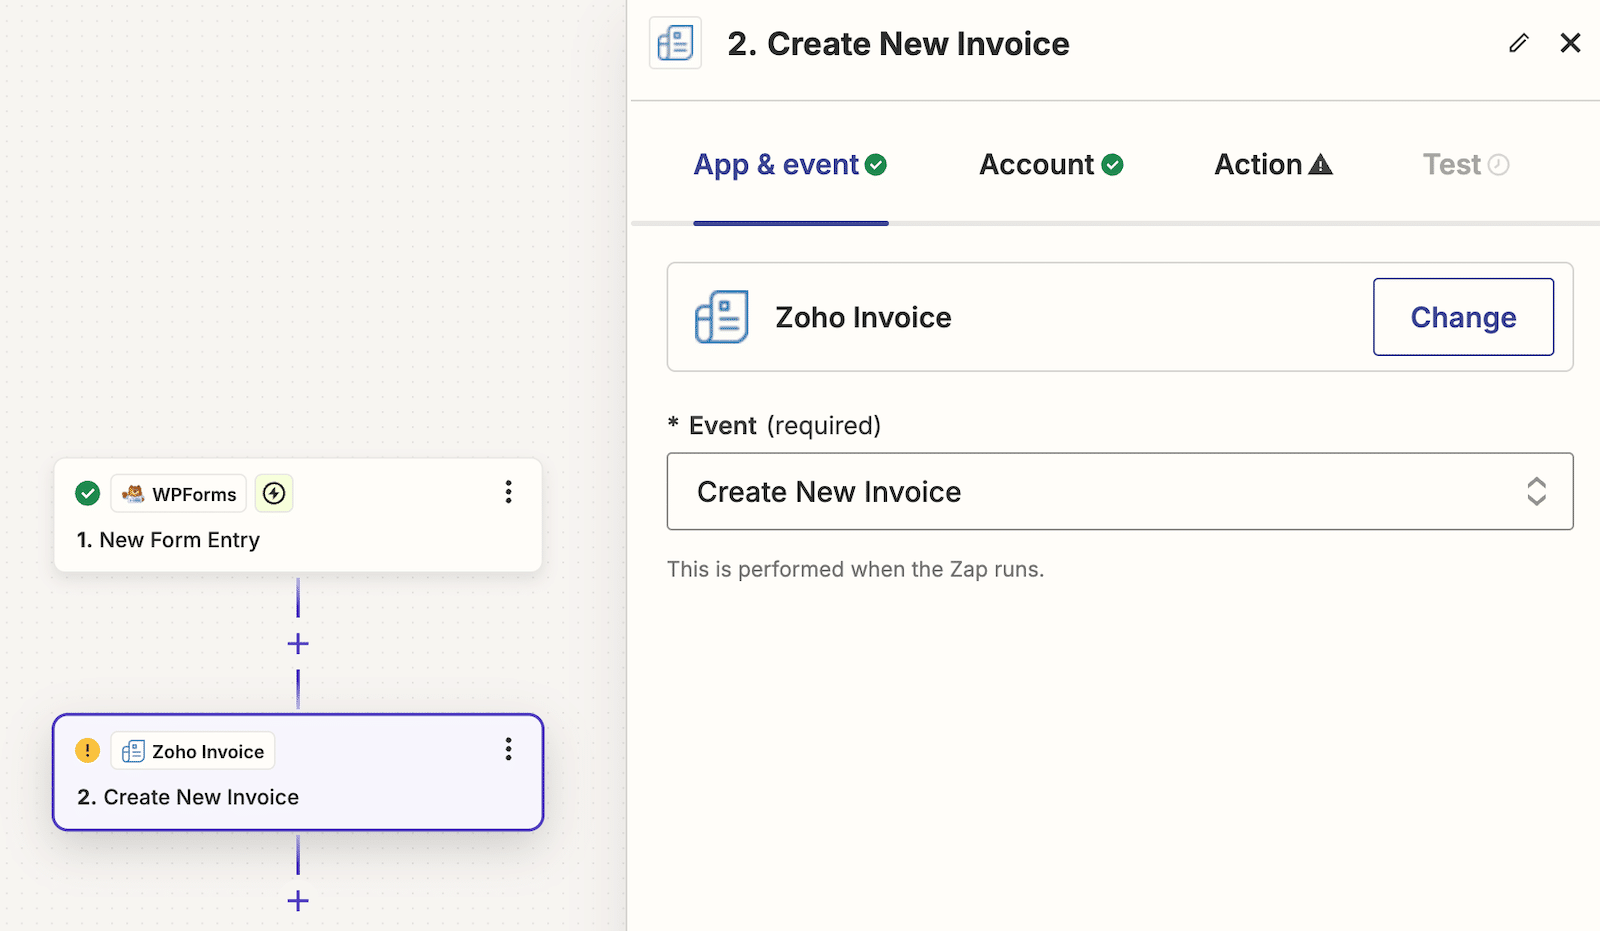This screenshot has width=1600, height=931.
Task: Click the green check beside App & event
Action: click(876, 165)
